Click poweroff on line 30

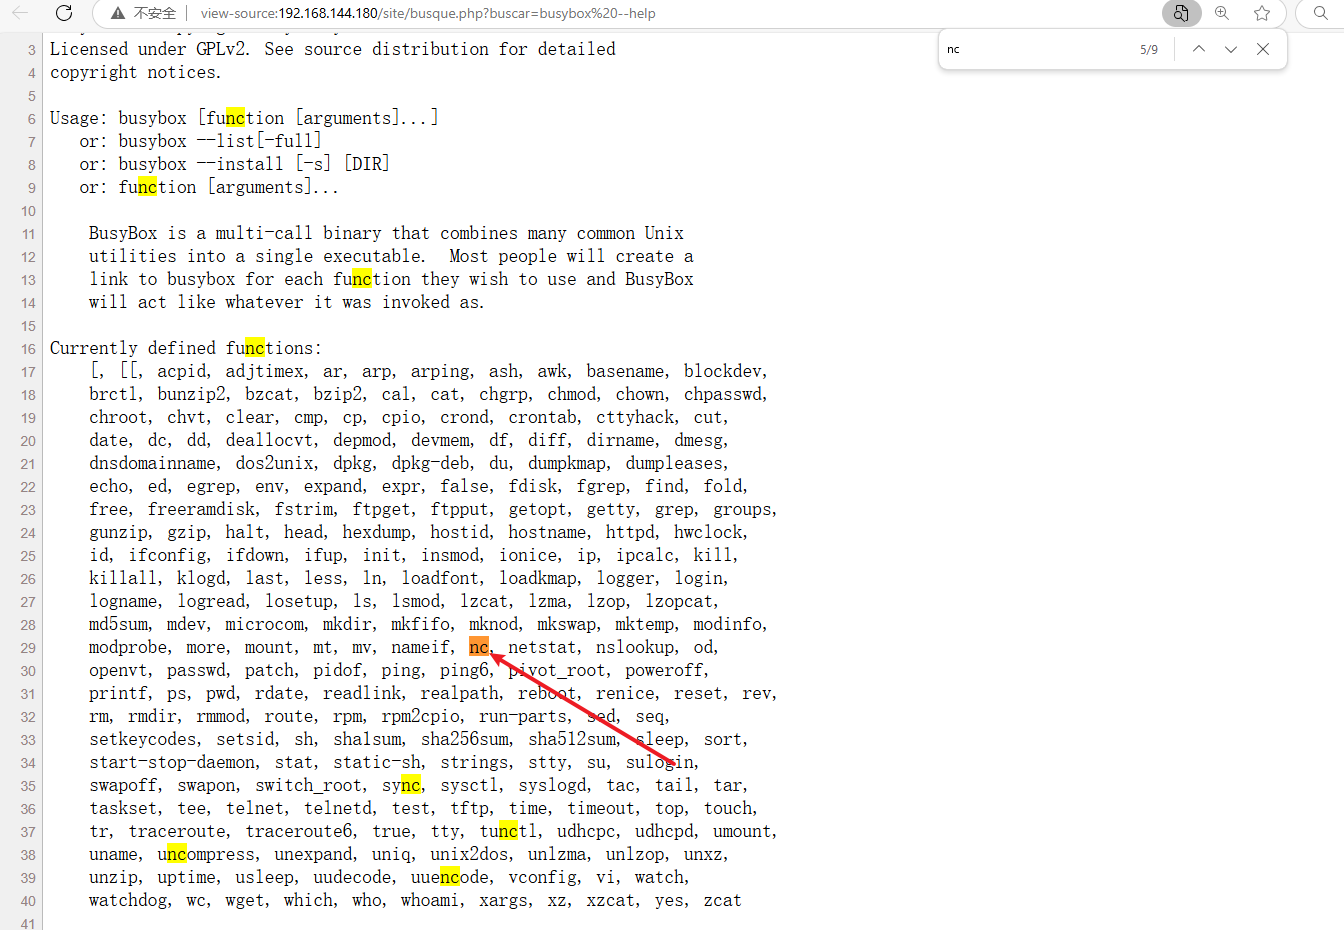click(x=664, y=670)
